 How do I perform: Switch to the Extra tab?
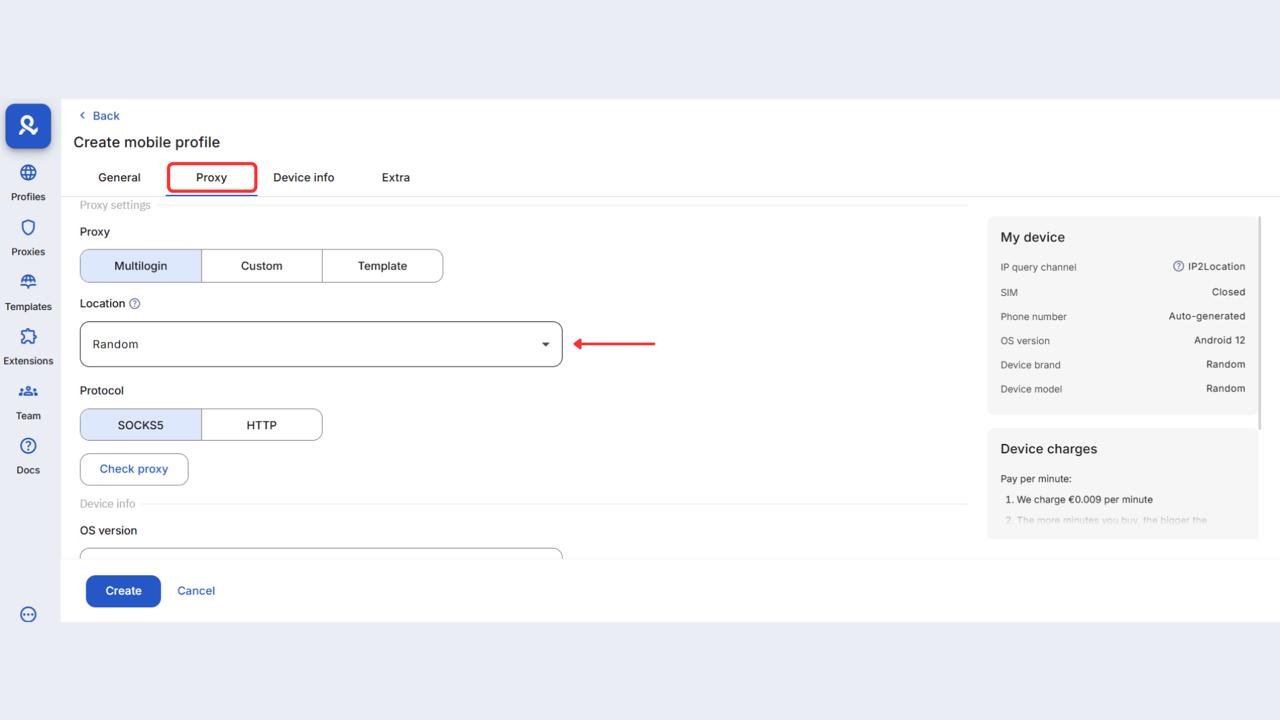point(395,177)
